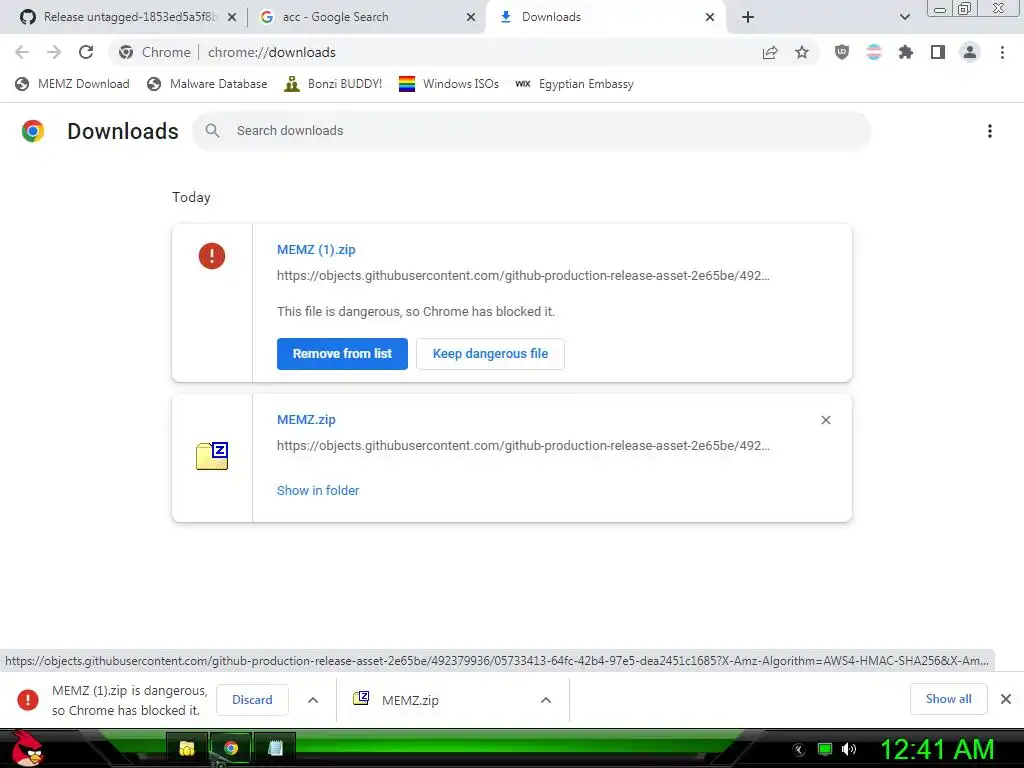The height and width of the screenshot is (768, 1024).
Task: Click the 12:41 AM taskbar clock
Action: click(x=937, y=749)
